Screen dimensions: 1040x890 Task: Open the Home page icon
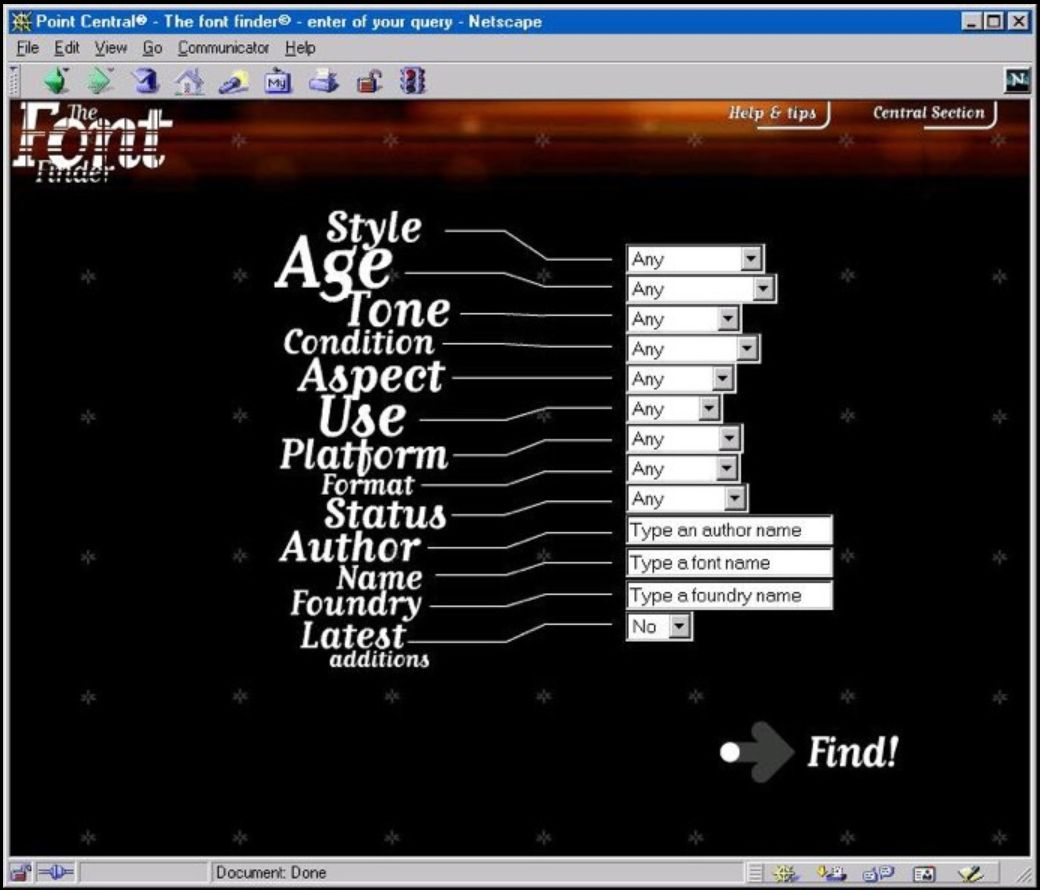pos(189,82)
